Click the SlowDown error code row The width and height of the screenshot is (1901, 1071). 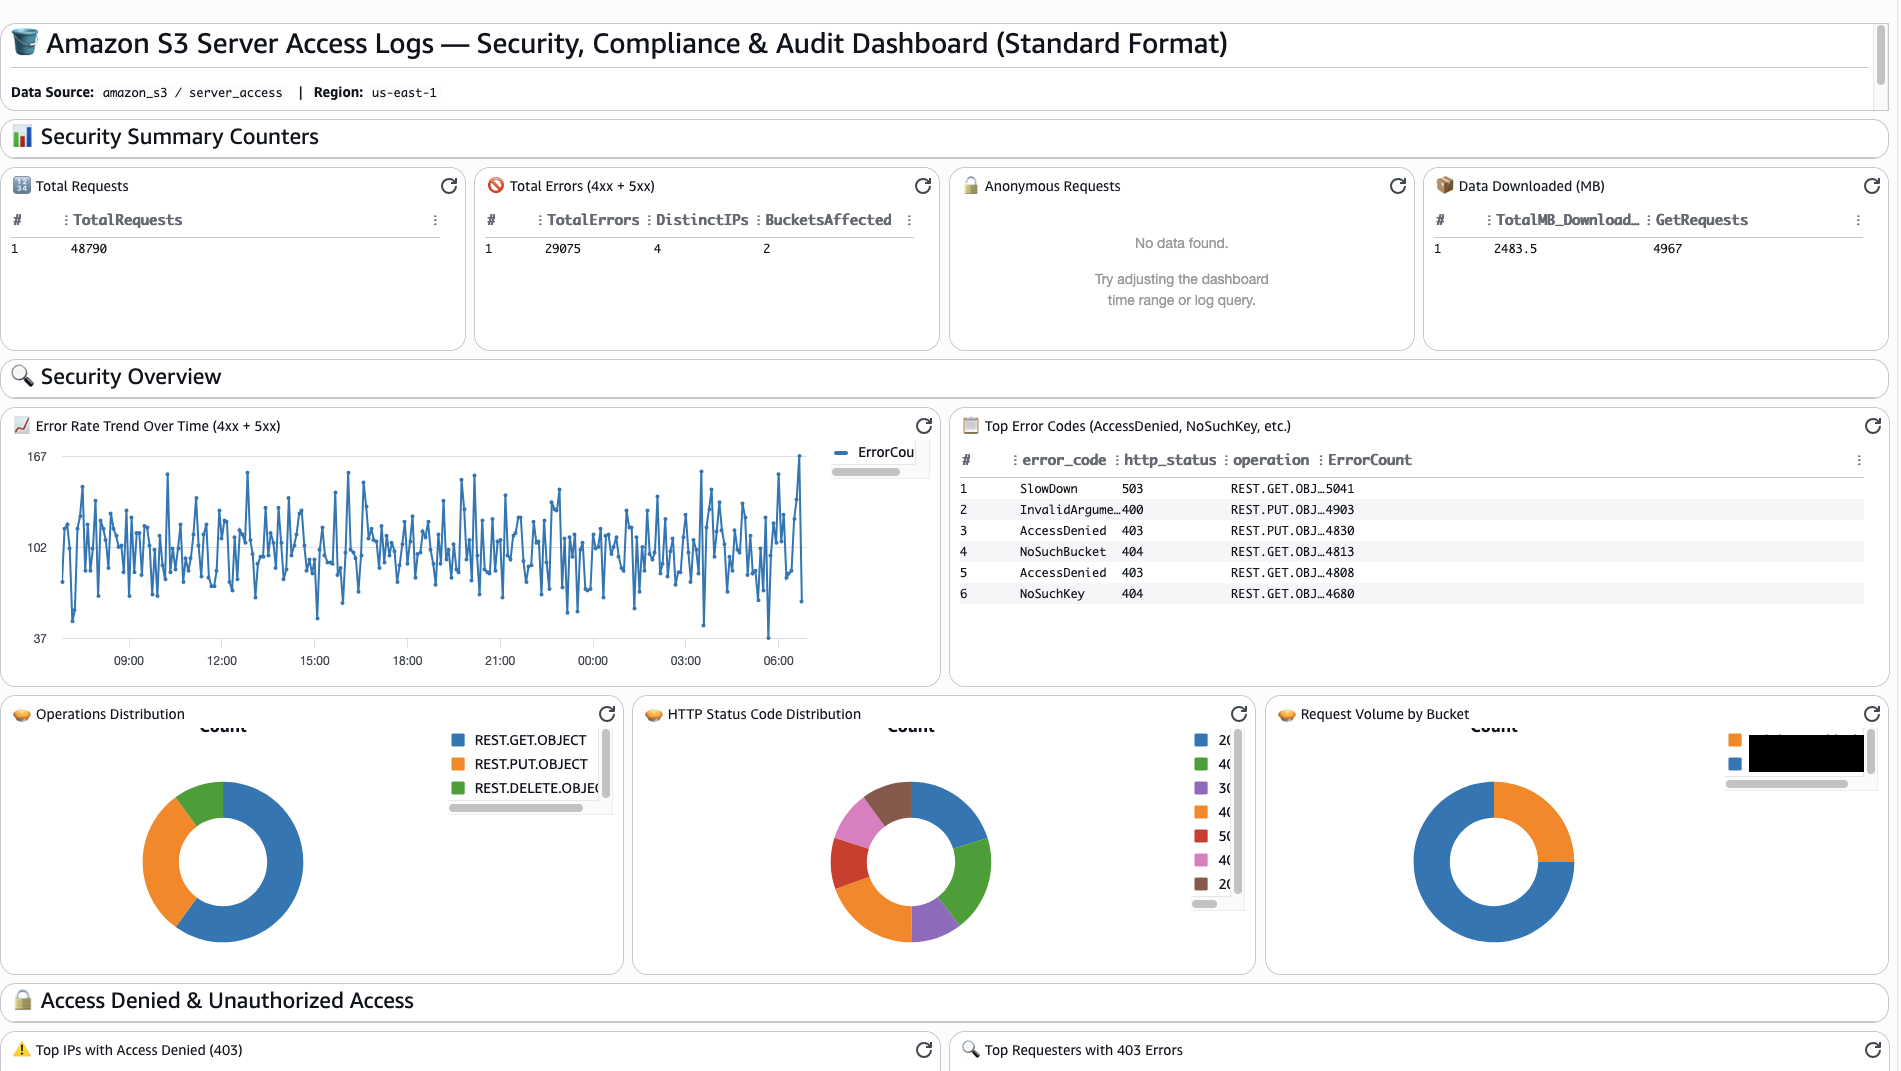tap(1411, 489)
